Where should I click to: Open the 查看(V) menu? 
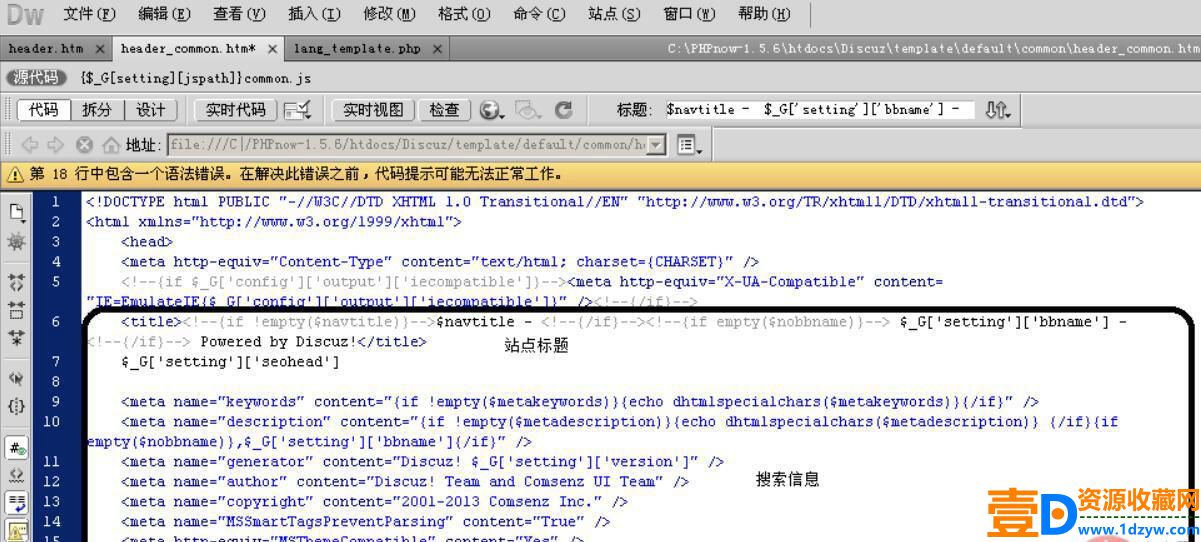click(x=239, y=14)
